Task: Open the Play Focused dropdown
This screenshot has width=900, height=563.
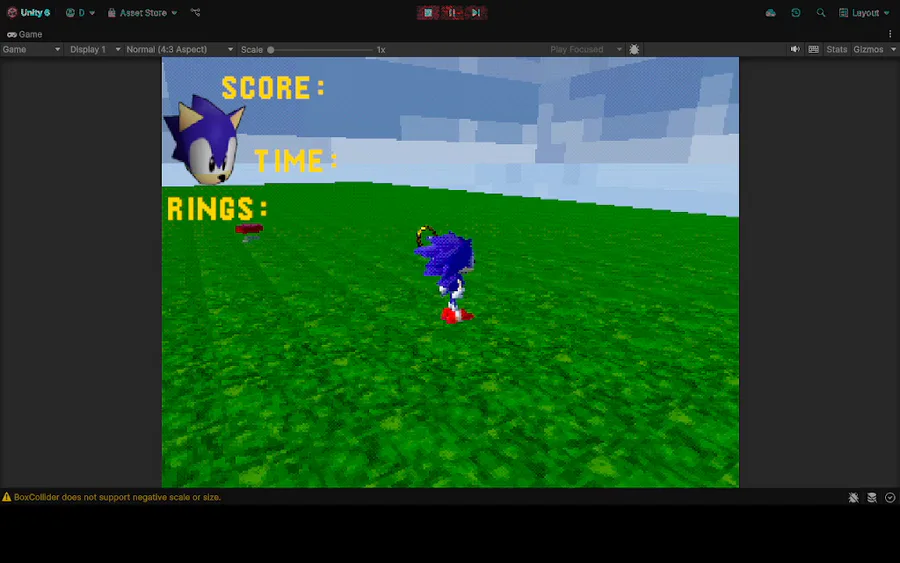Action: [x=585, y=49]
